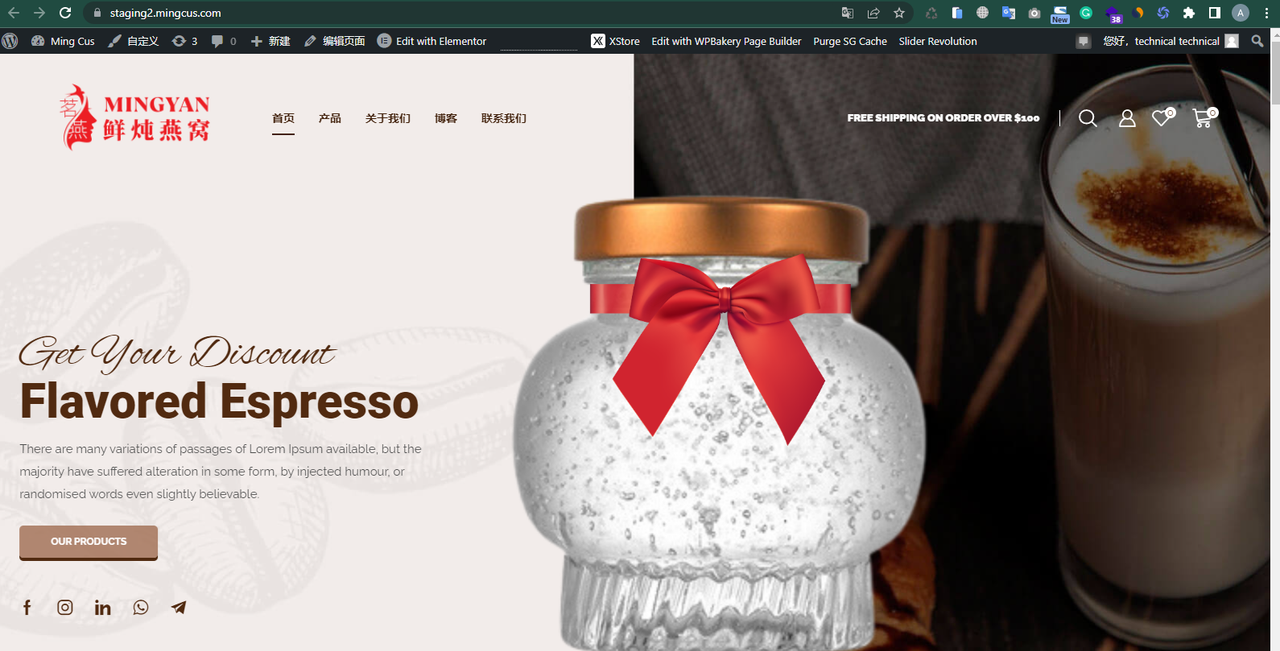Open the Grammarly extension icon

[1086, 13]
